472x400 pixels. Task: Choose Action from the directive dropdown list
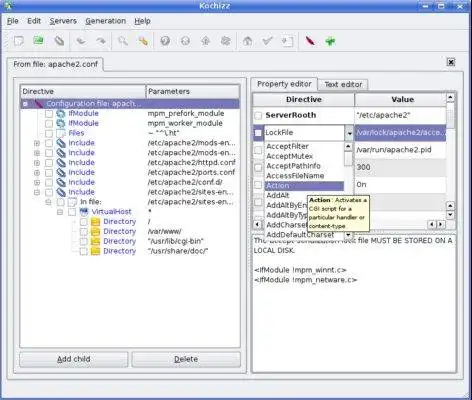(x=304, y=186)
